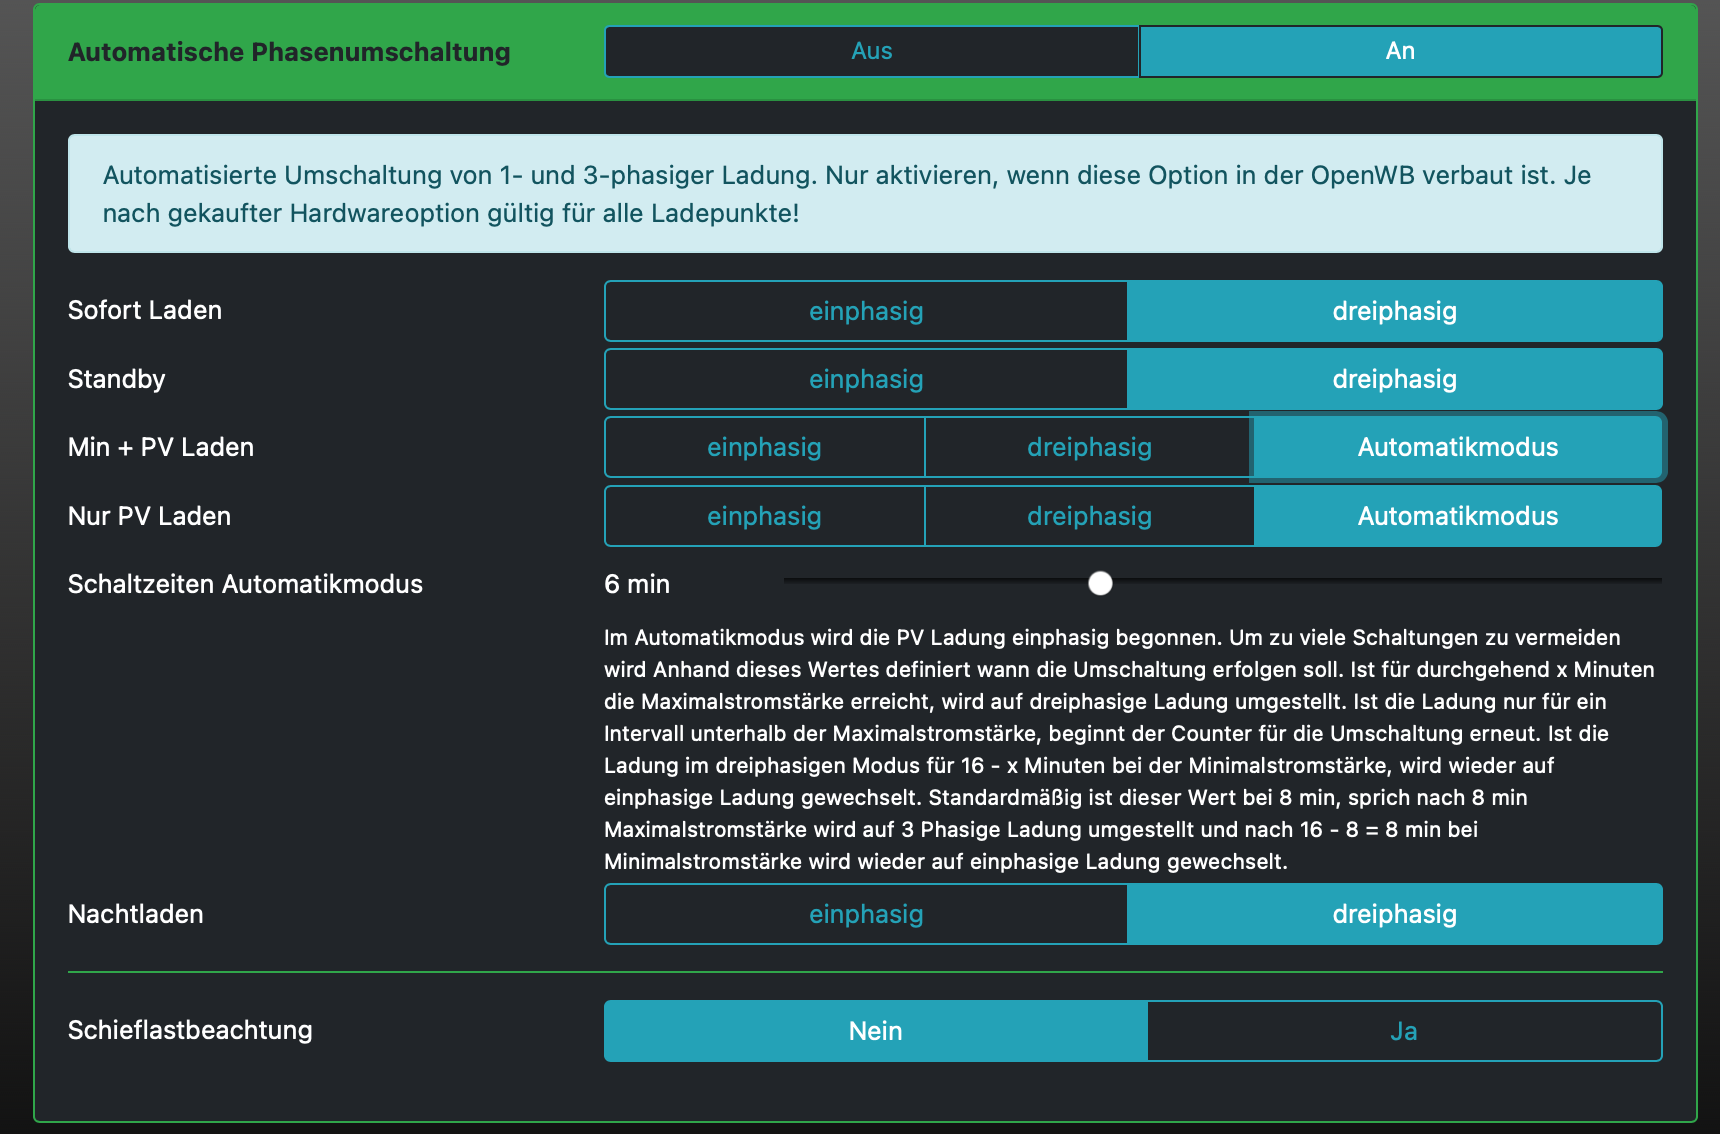
Task: Set Nachtladen to einphasig
Action: point(866,914)
